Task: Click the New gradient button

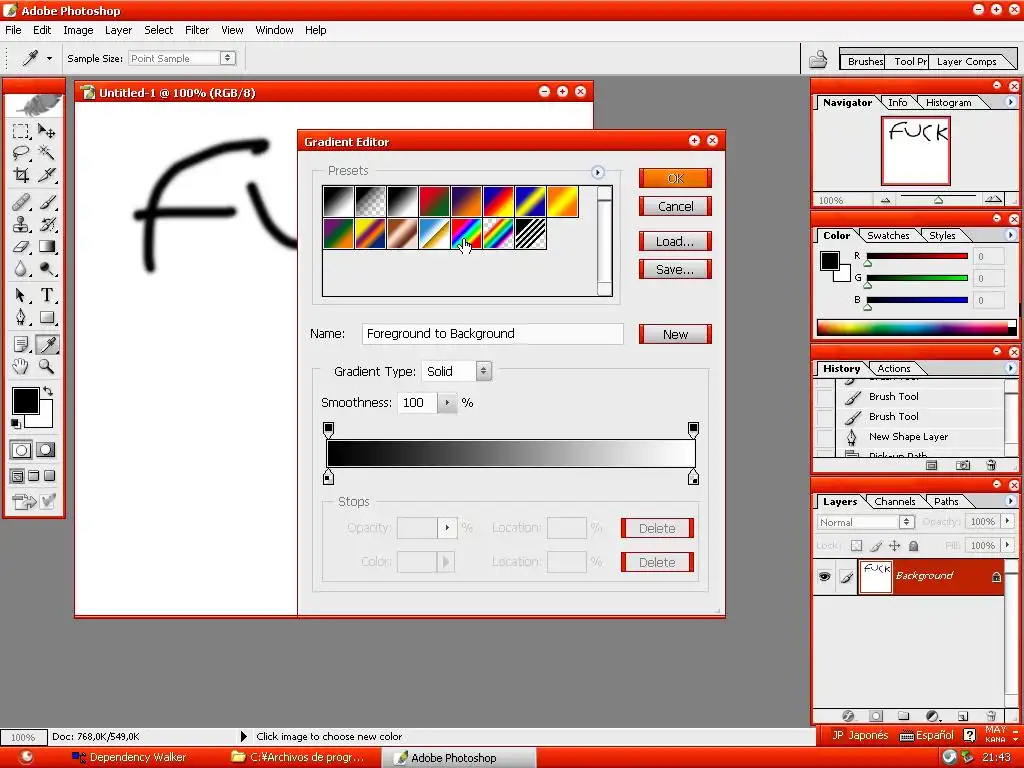Action: pos(675,334)
